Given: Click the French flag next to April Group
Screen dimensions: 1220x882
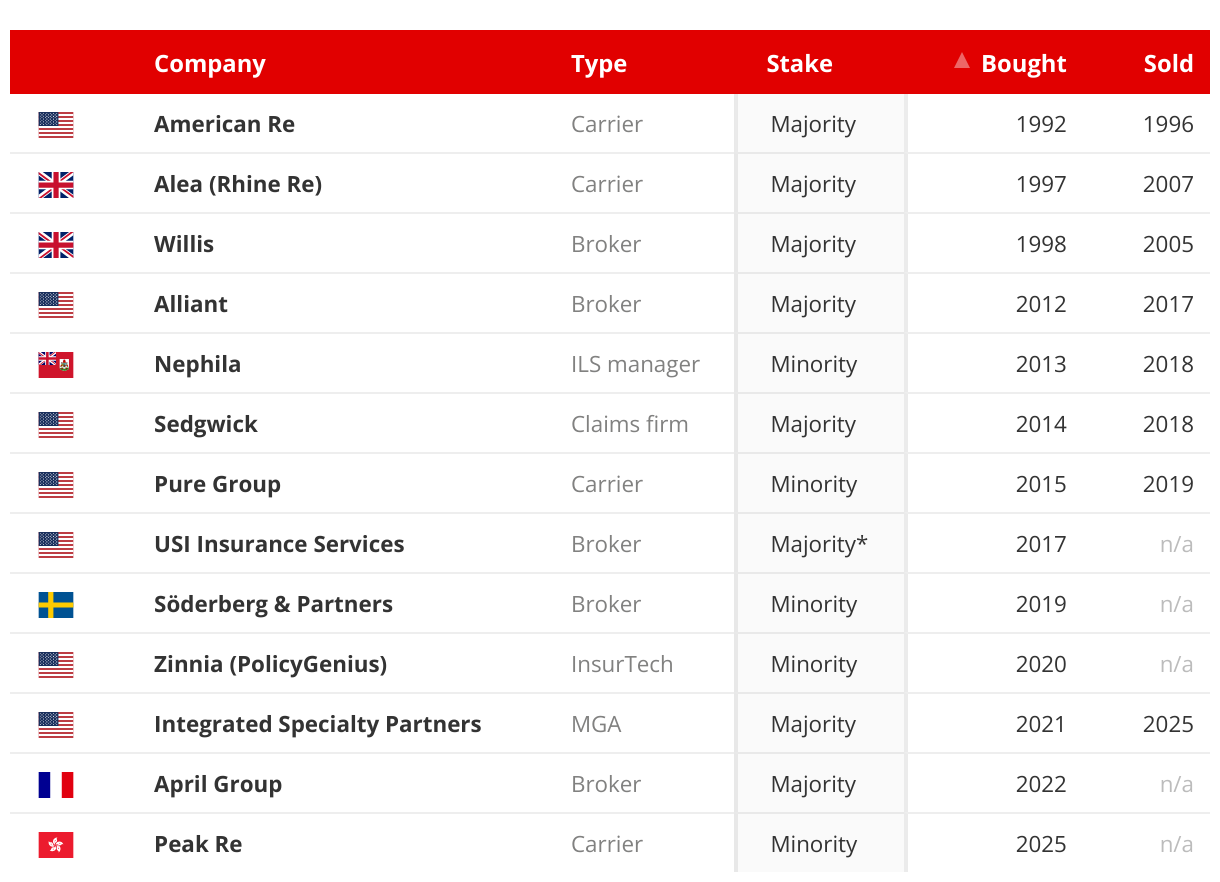Looking at the screenshot, I should 56,785.
